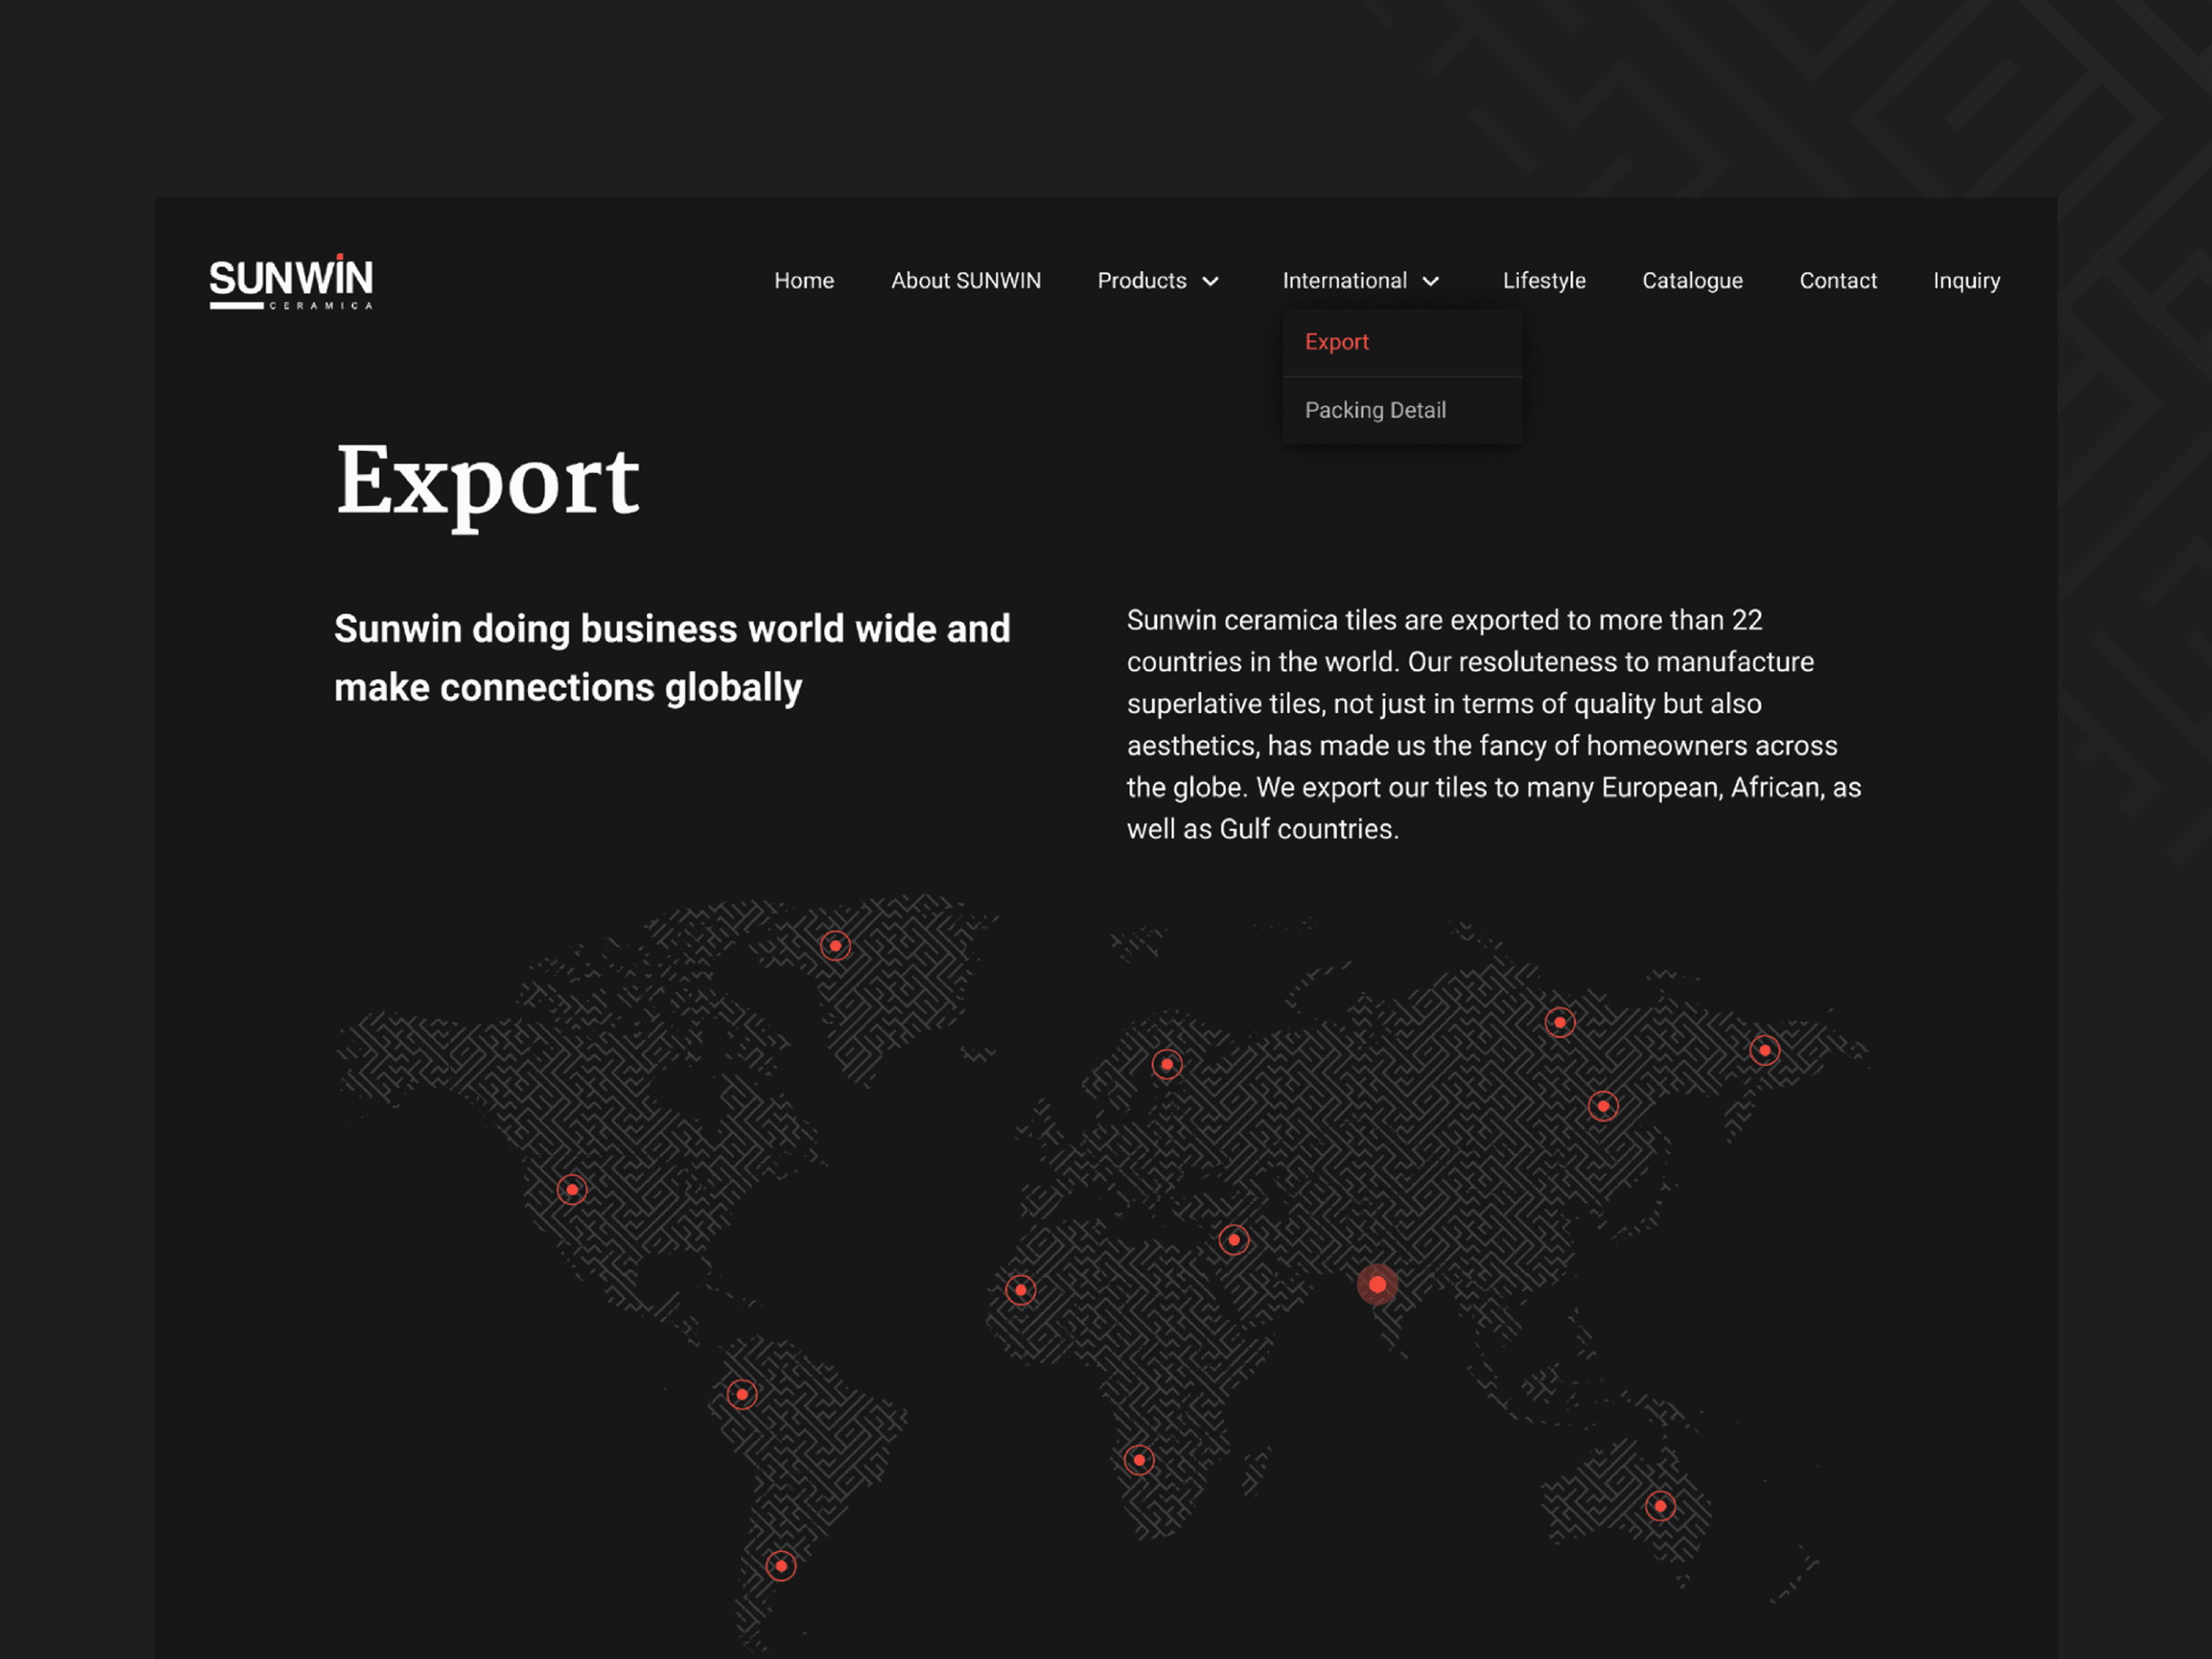Click the West Africa map marker
The width and height of the screenshot is (2212, 1659).
[1020, 1290]
